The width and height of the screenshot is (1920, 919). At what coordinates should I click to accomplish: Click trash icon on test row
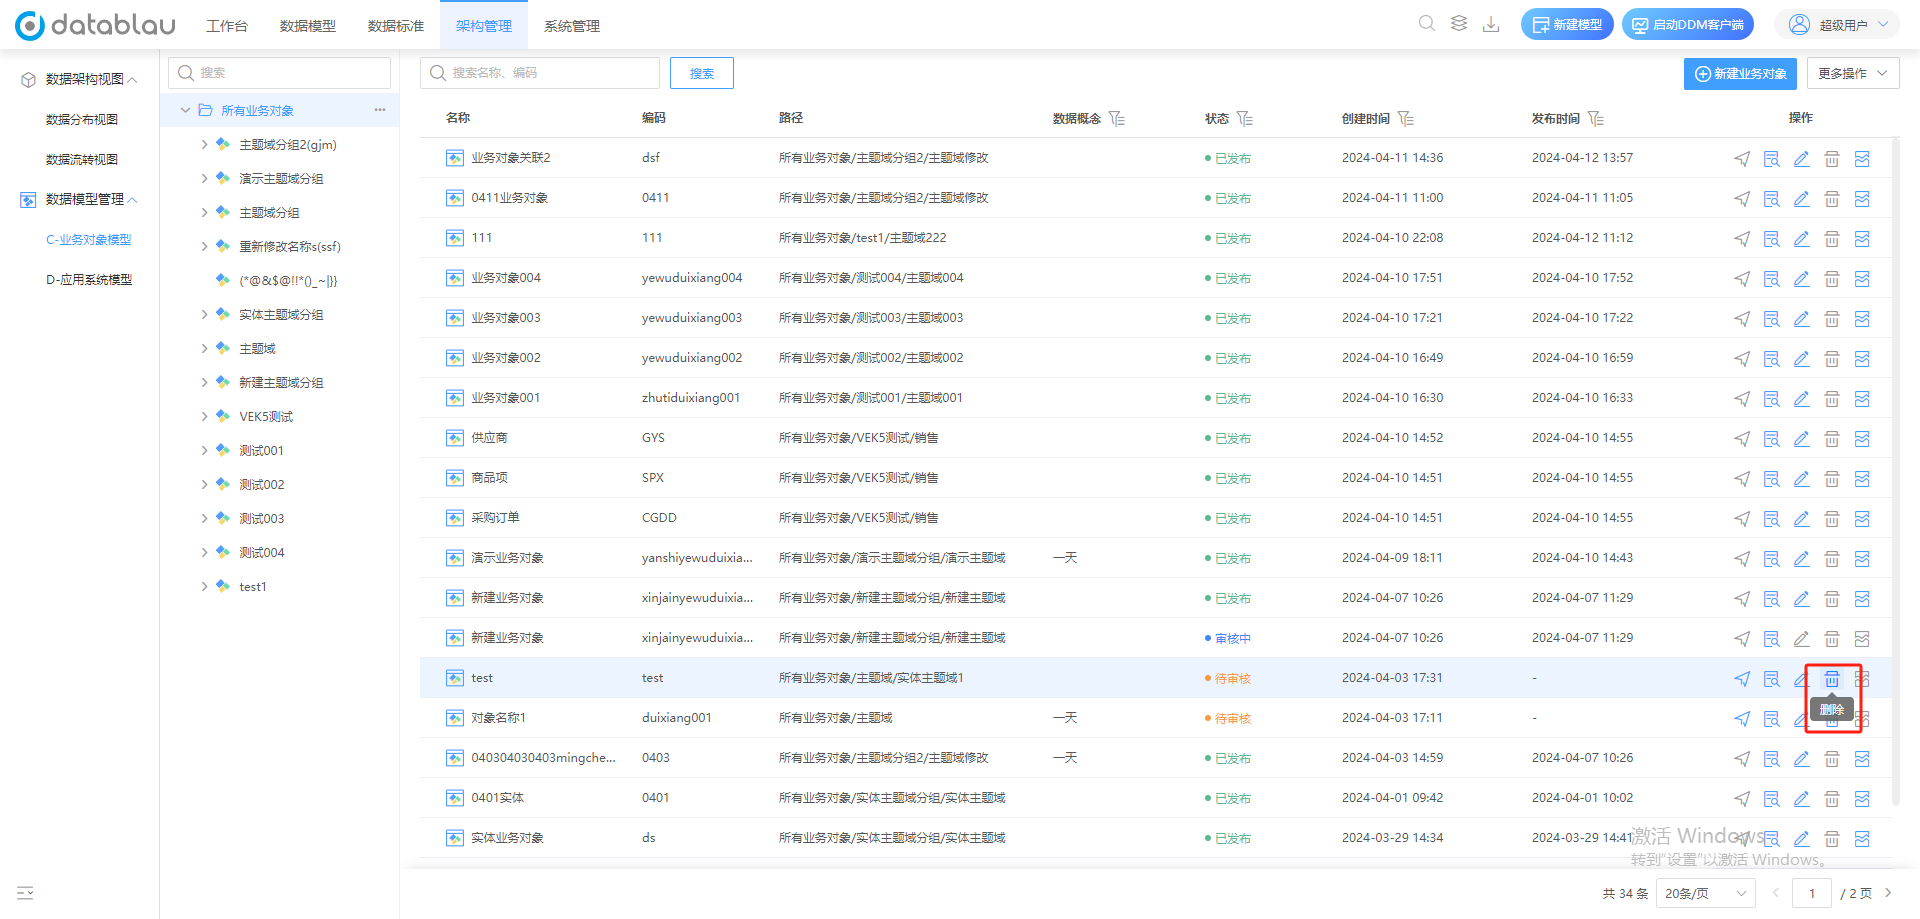[1832, 679]
